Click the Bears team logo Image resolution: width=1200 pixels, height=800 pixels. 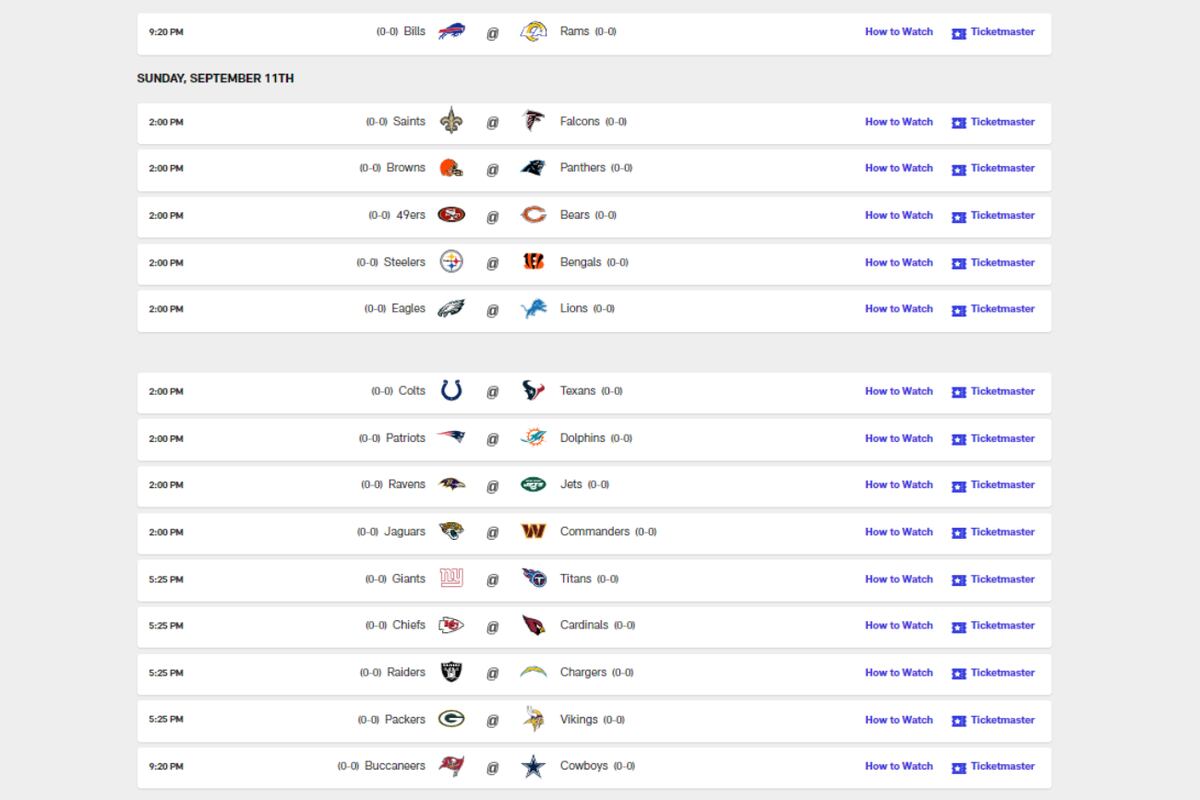point(534,215)
